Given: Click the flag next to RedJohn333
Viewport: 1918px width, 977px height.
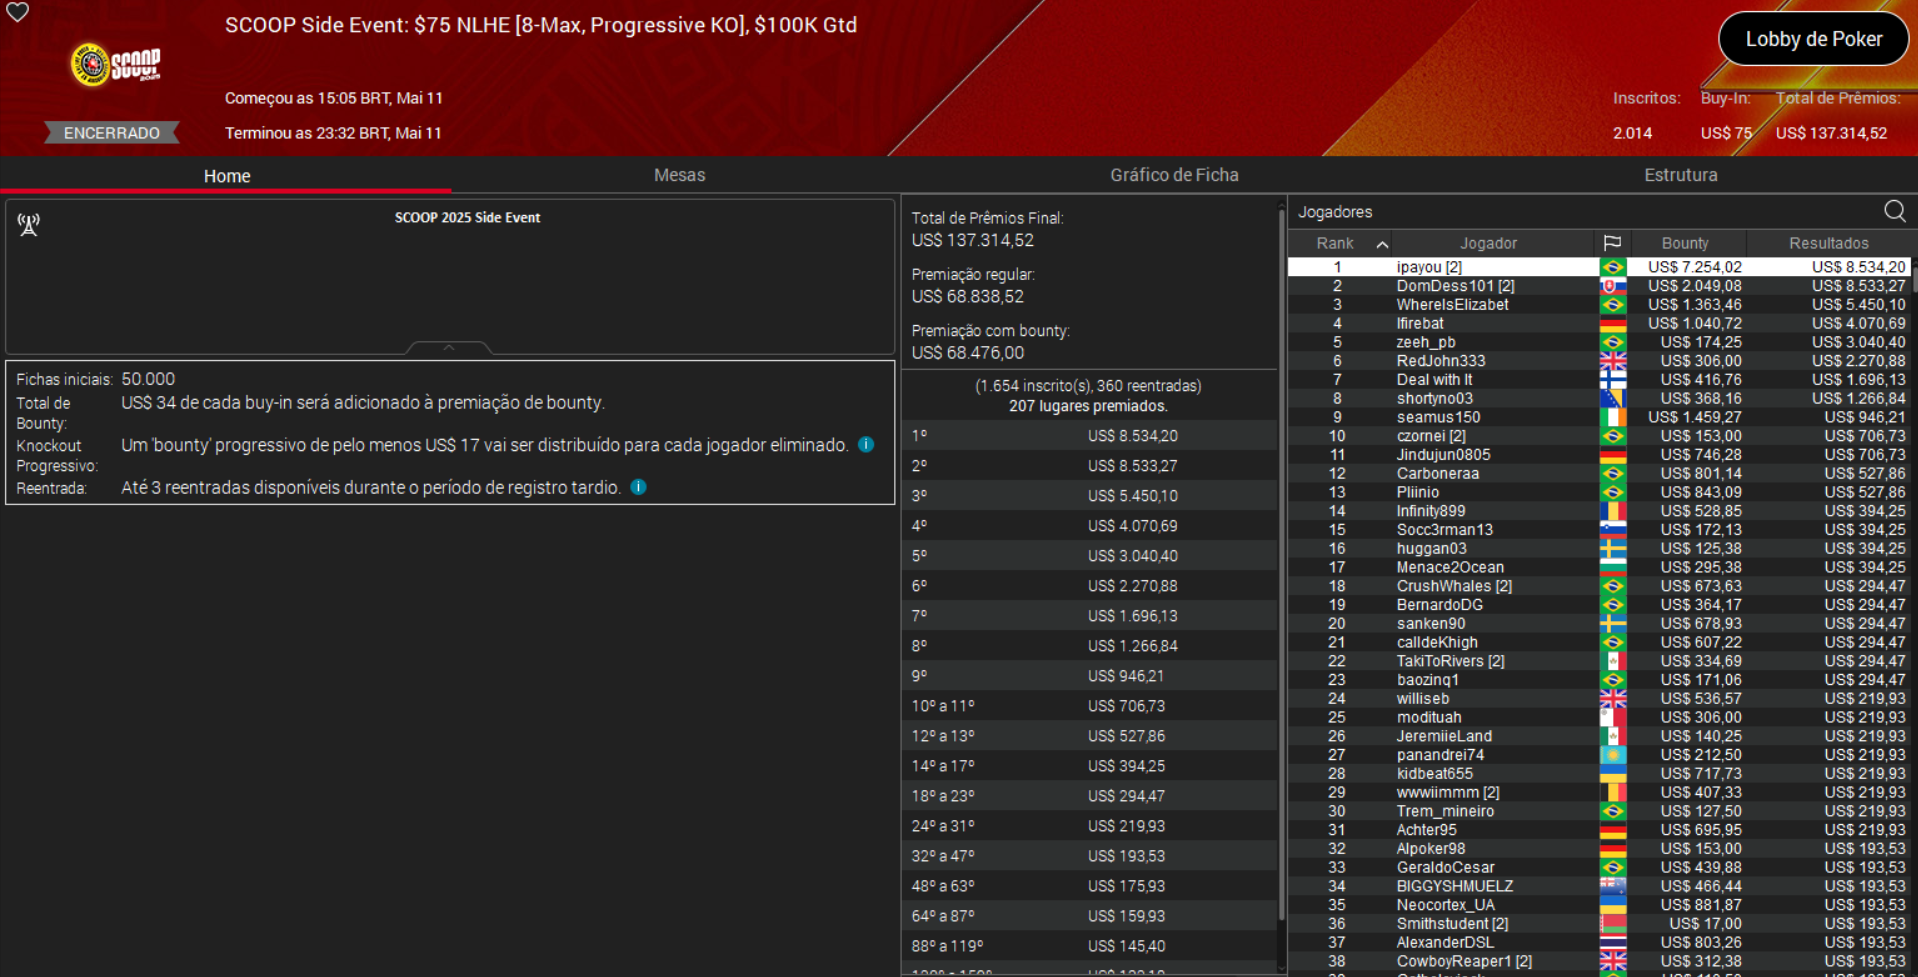Looking at the screenshot, I should tap(1612, 361).
